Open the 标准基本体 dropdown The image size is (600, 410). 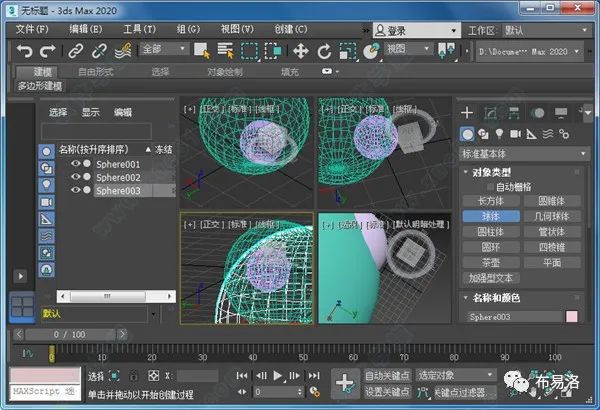(x=520, y=154)
